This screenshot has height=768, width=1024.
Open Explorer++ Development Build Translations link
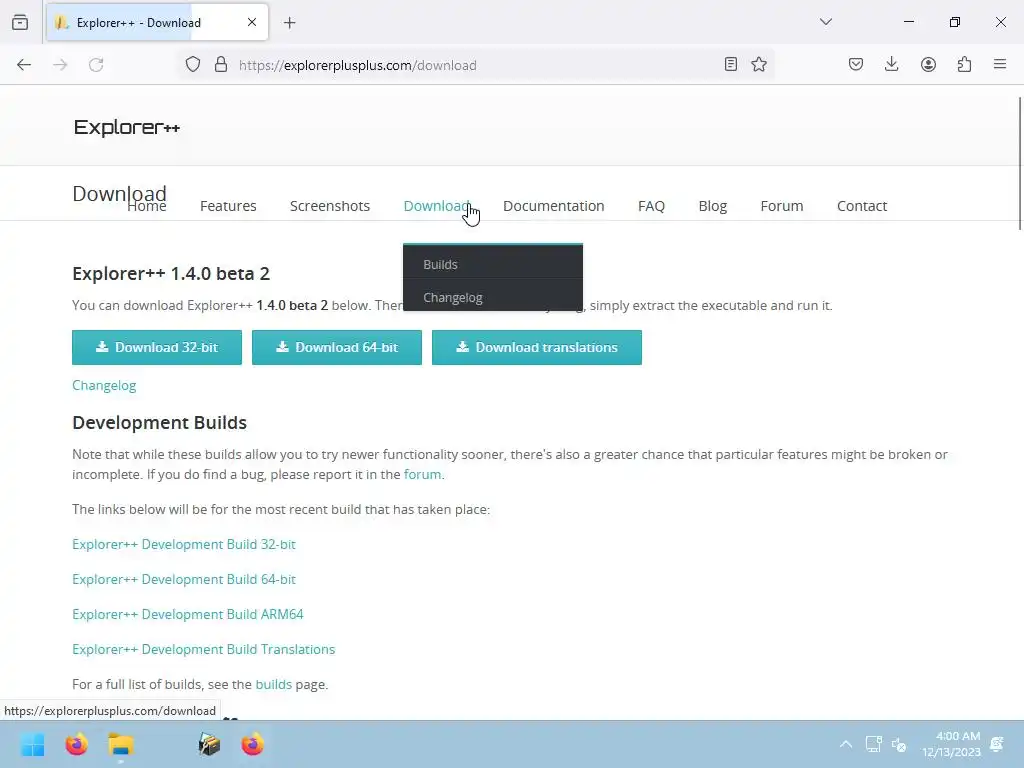tap(203, 649)
